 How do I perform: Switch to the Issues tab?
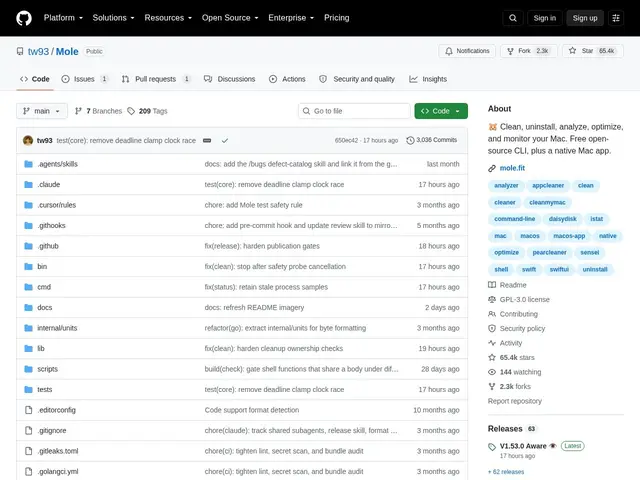pyautogui.click(x=85, y=79)
